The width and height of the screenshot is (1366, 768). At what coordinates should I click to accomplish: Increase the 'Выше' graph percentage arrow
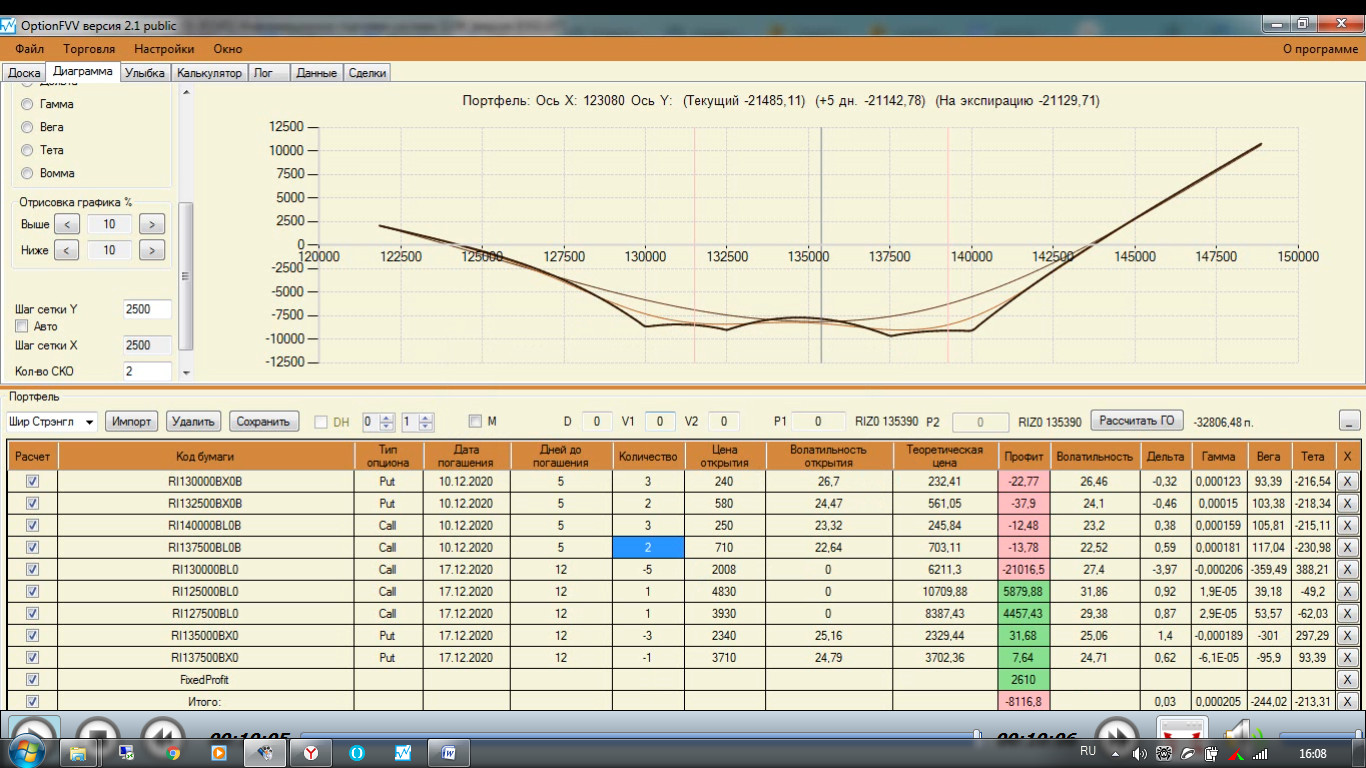(x=152, y=224)
